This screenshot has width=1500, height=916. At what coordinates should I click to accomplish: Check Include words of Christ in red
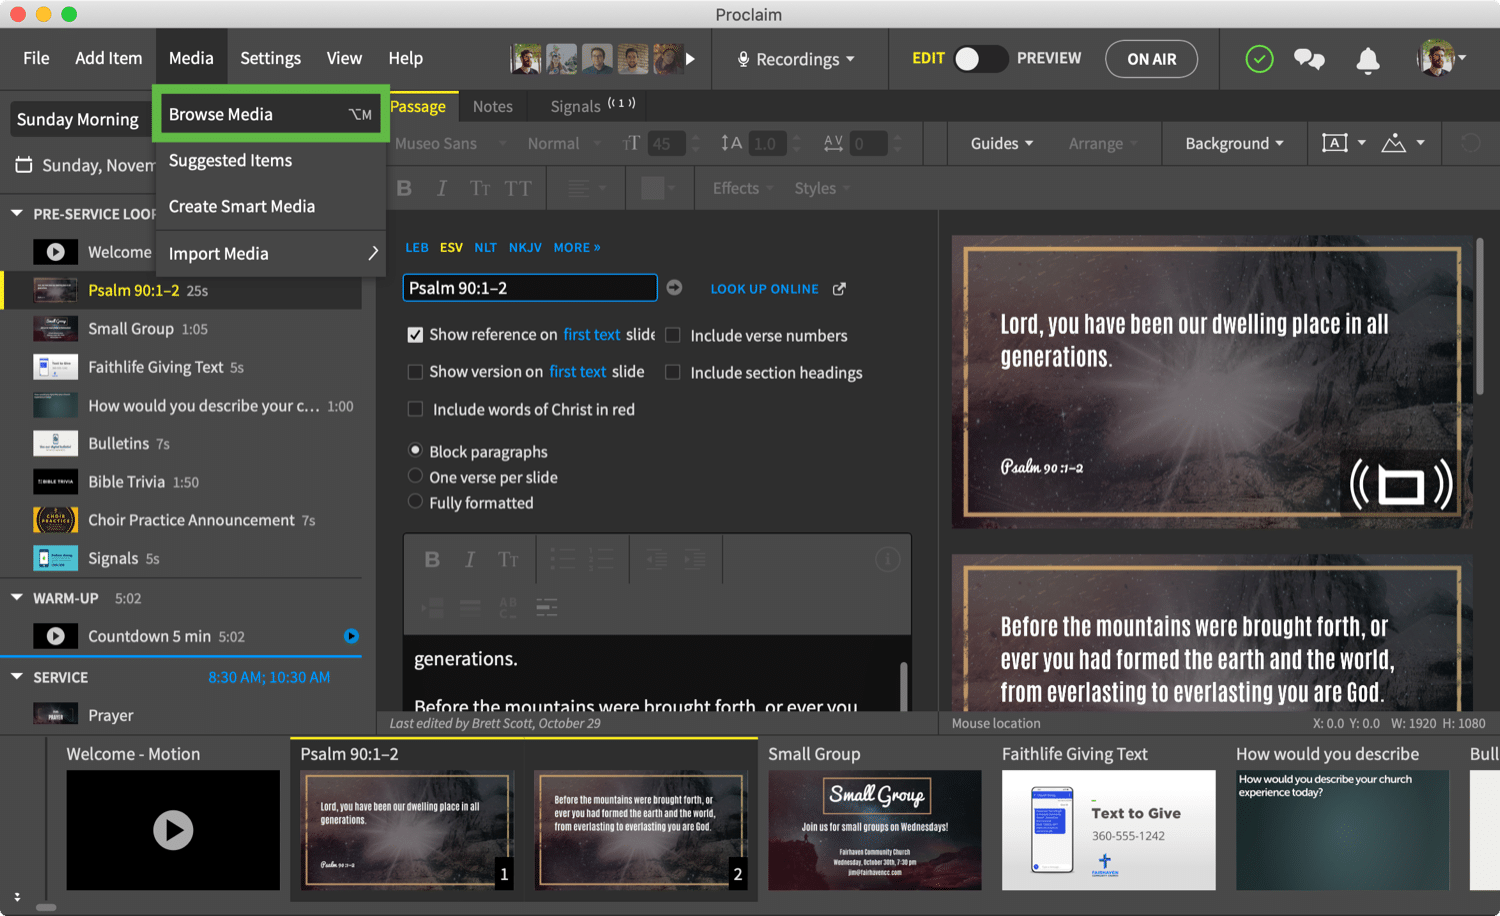pos(415,409)
